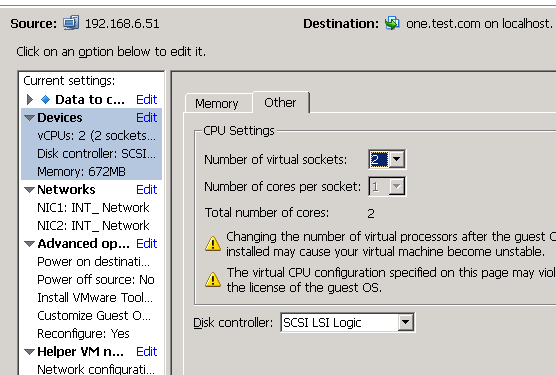
Task: Collapse the Advanced options section
Action: (x=29, y=244)
